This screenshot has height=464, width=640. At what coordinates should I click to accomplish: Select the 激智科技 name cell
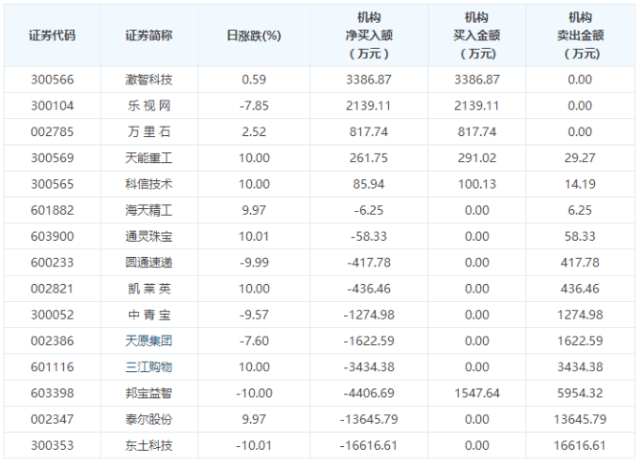[x=149, y=80]
